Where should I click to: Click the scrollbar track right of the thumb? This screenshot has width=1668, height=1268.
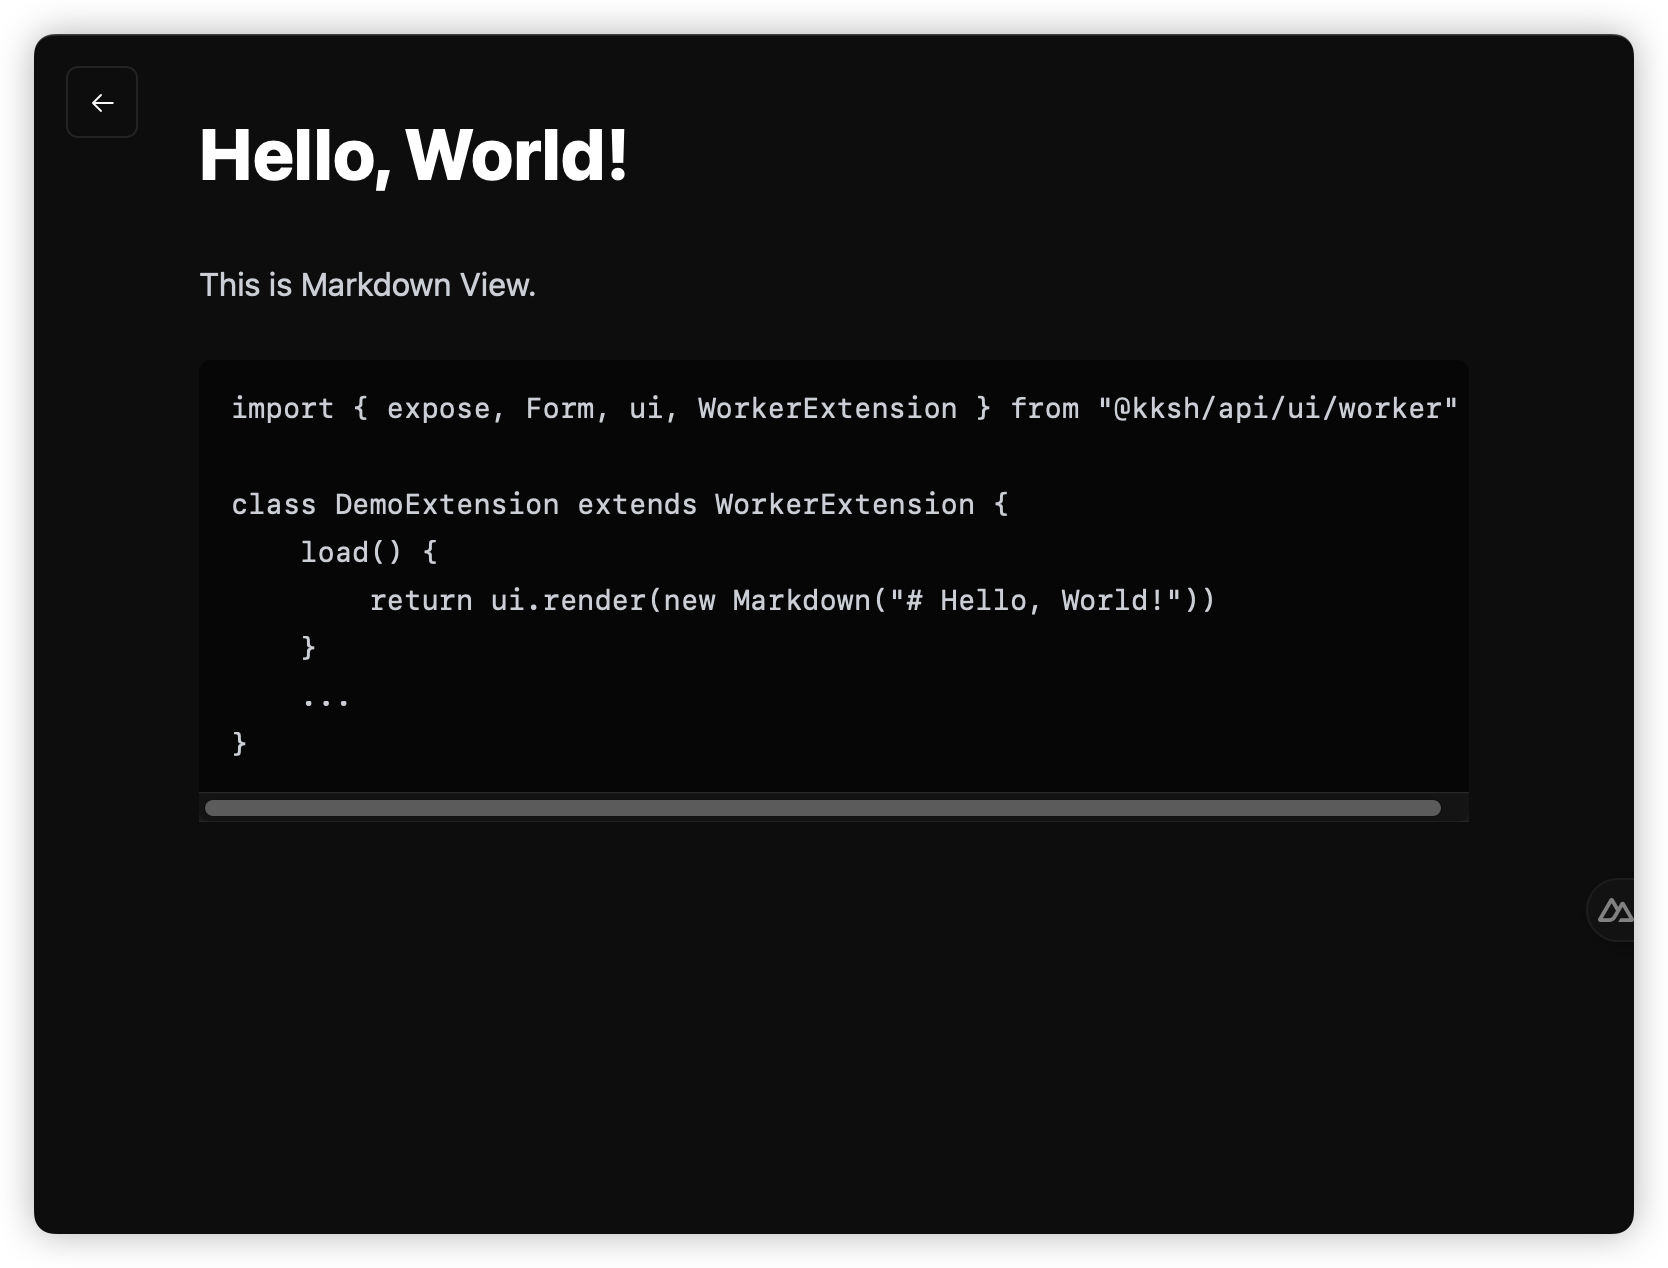pyautogui.click(x=1454, y=808)
